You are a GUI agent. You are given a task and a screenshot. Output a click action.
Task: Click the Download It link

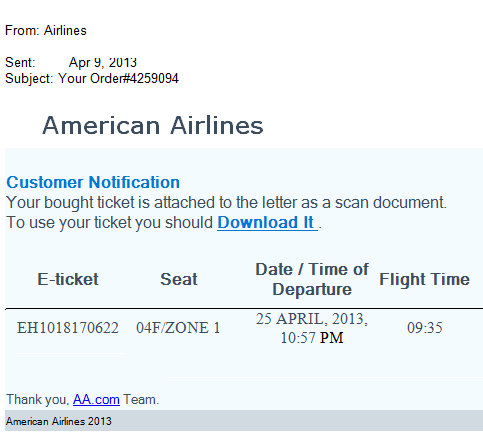click(267, 223)
